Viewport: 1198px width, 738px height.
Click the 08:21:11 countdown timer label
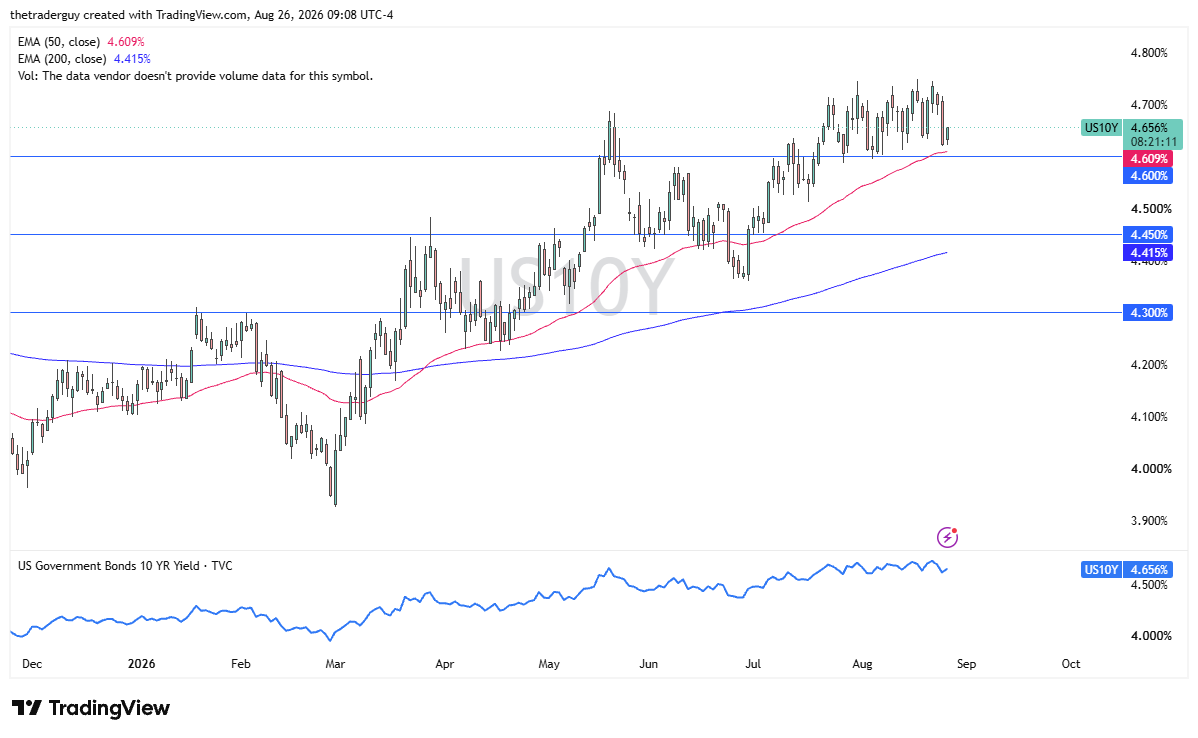tap(1152, 141)
